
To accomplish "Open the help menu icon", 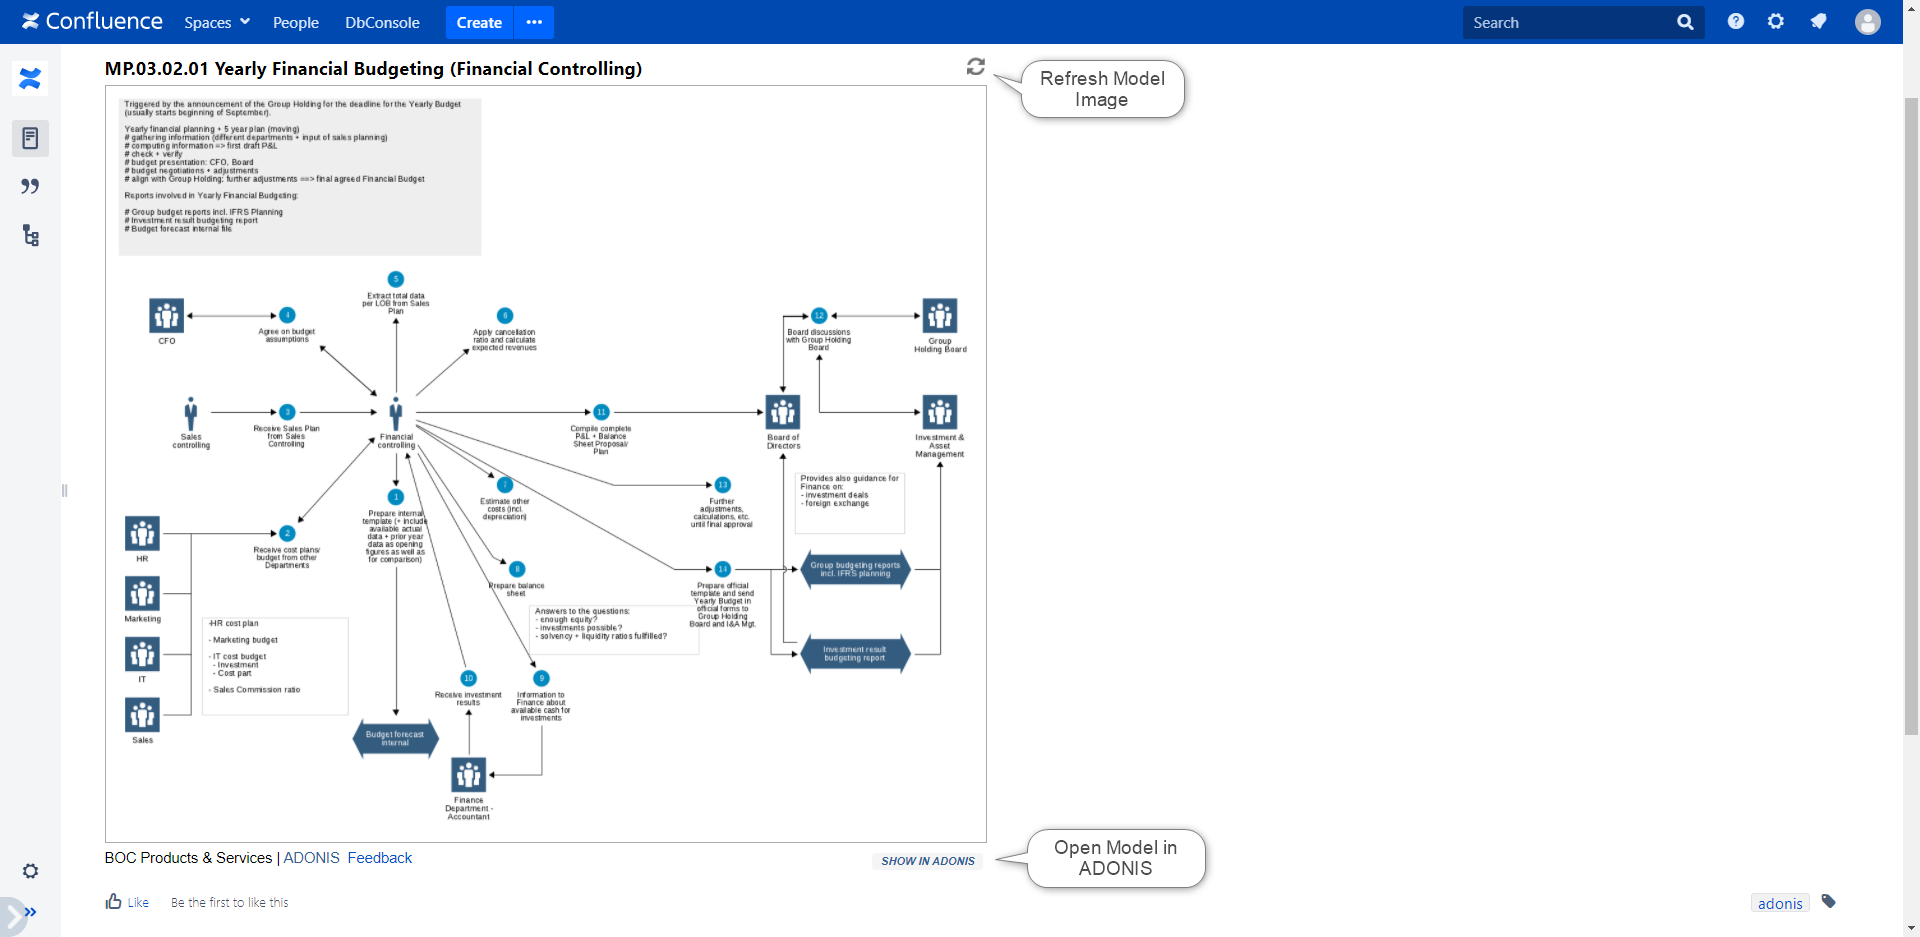I will [1735, 22].
